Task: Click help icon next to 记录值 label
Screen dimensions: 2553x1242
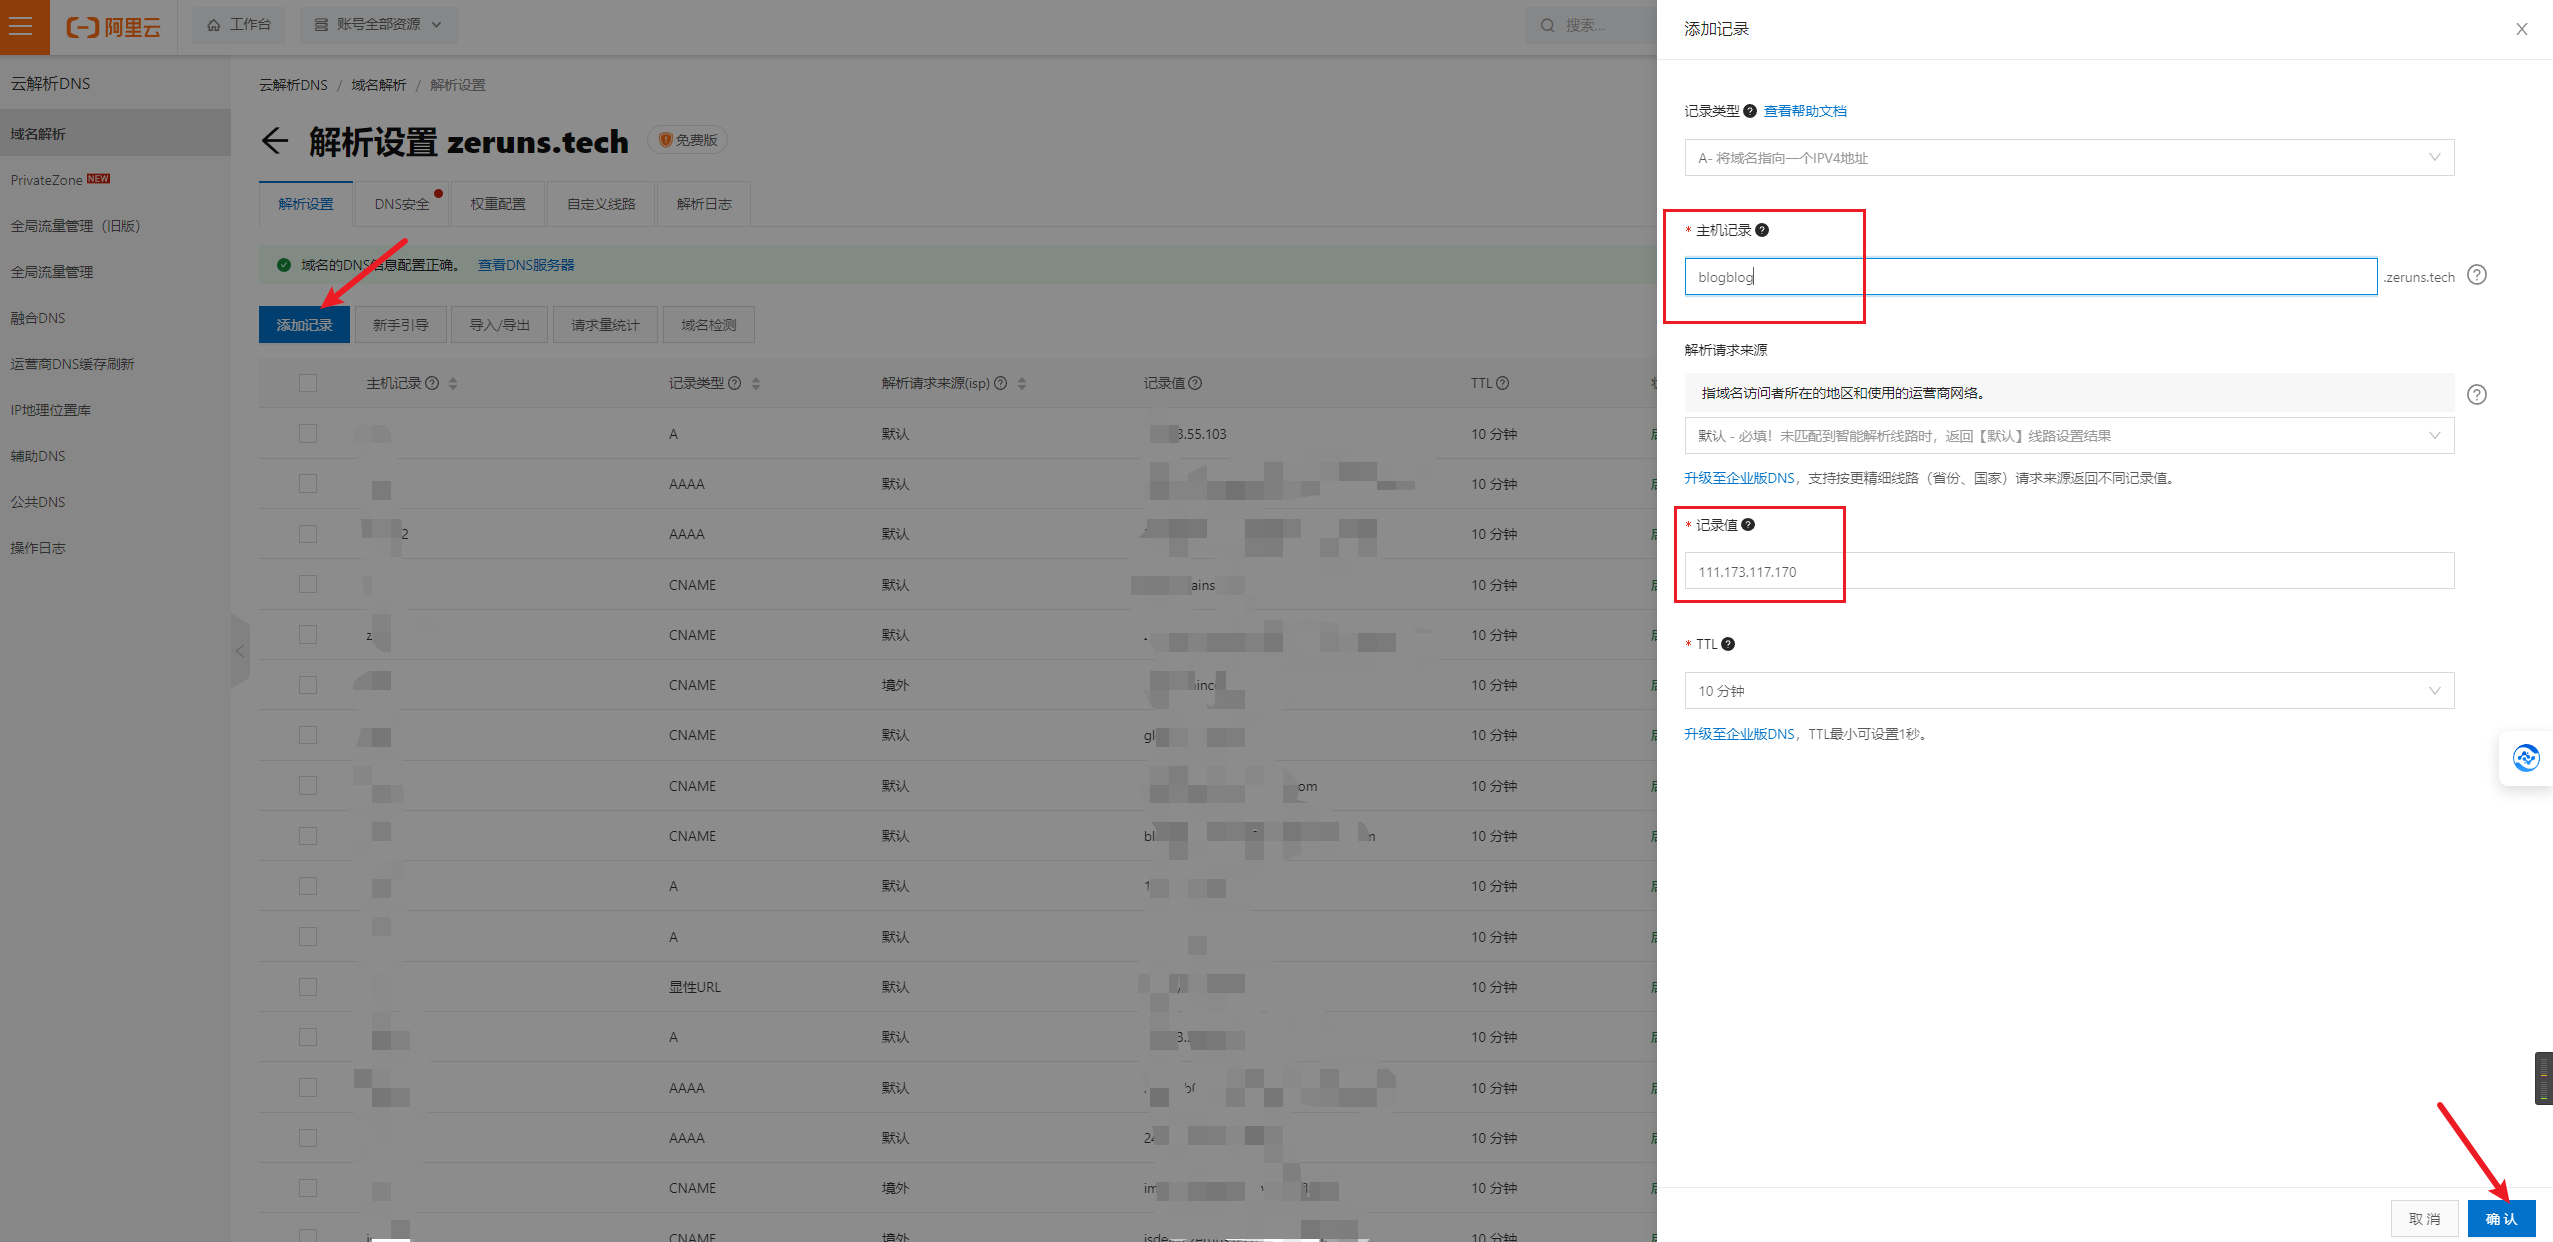Action: (1748, 525)
